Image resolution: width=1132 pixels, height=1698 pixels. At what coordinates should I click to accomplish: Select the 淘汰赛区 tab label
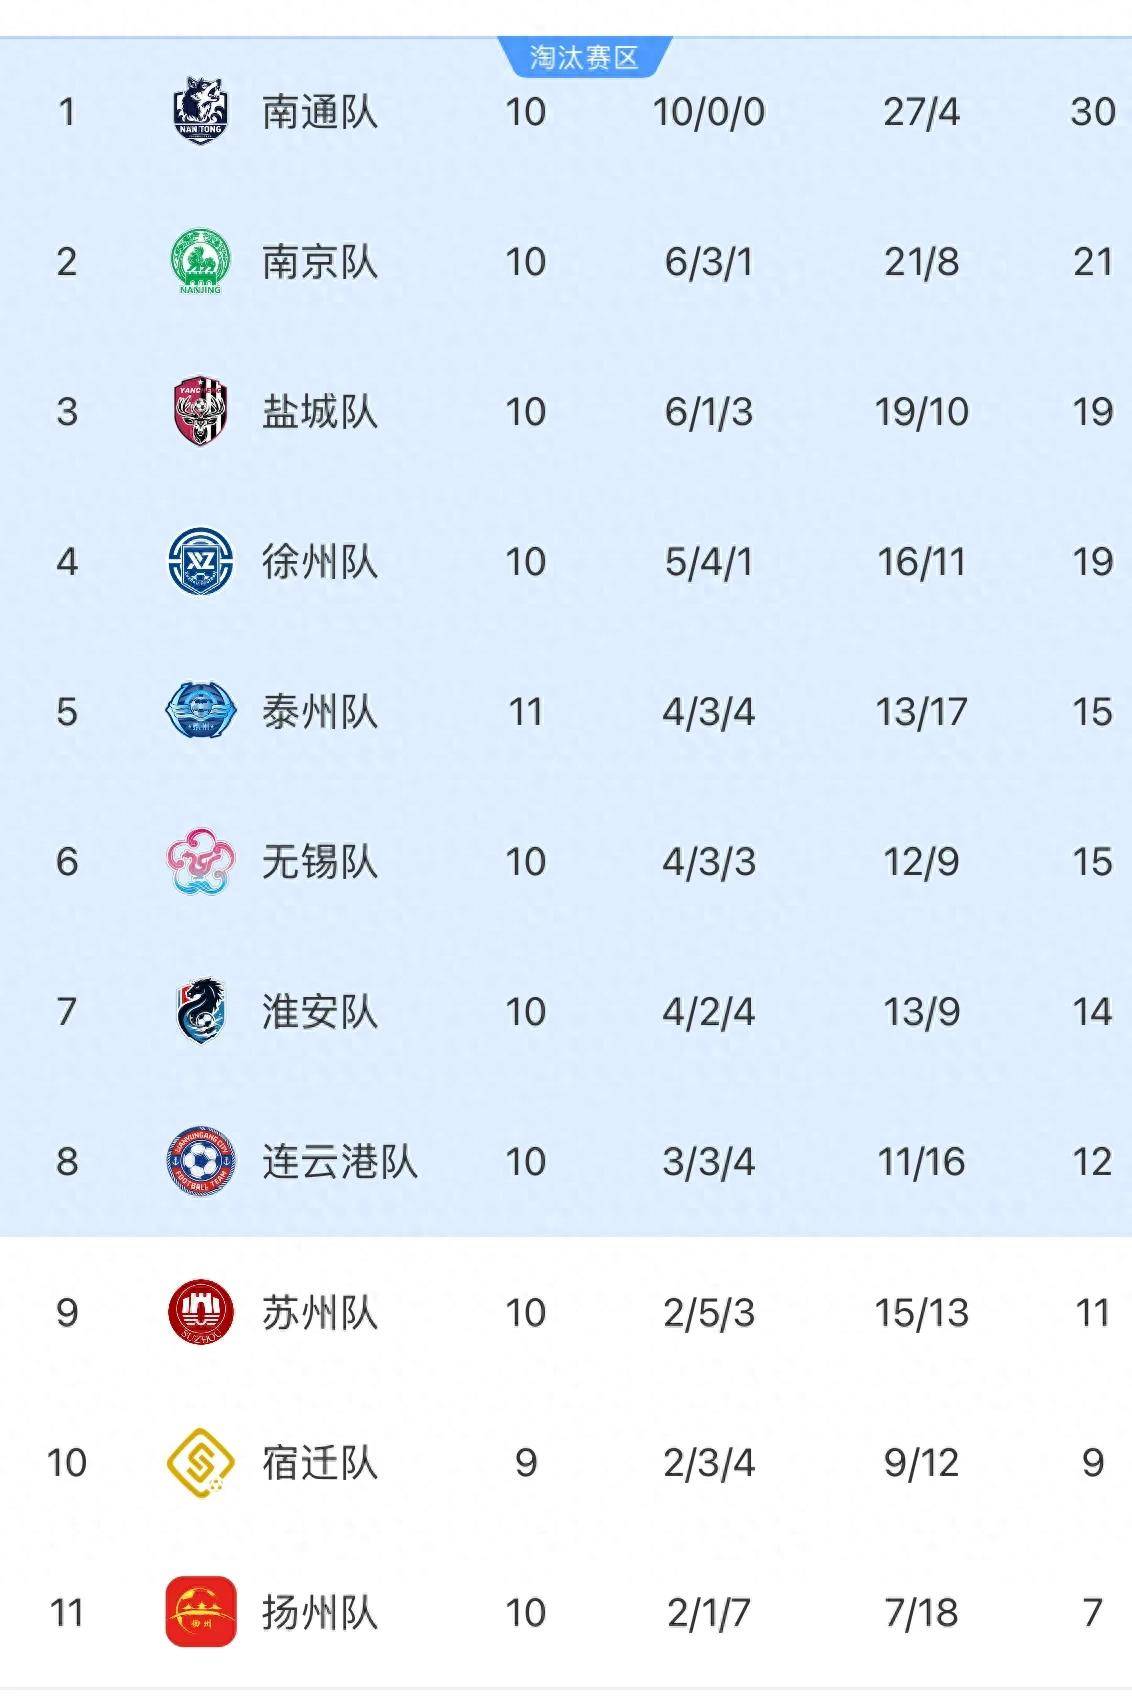pos(584,57)
